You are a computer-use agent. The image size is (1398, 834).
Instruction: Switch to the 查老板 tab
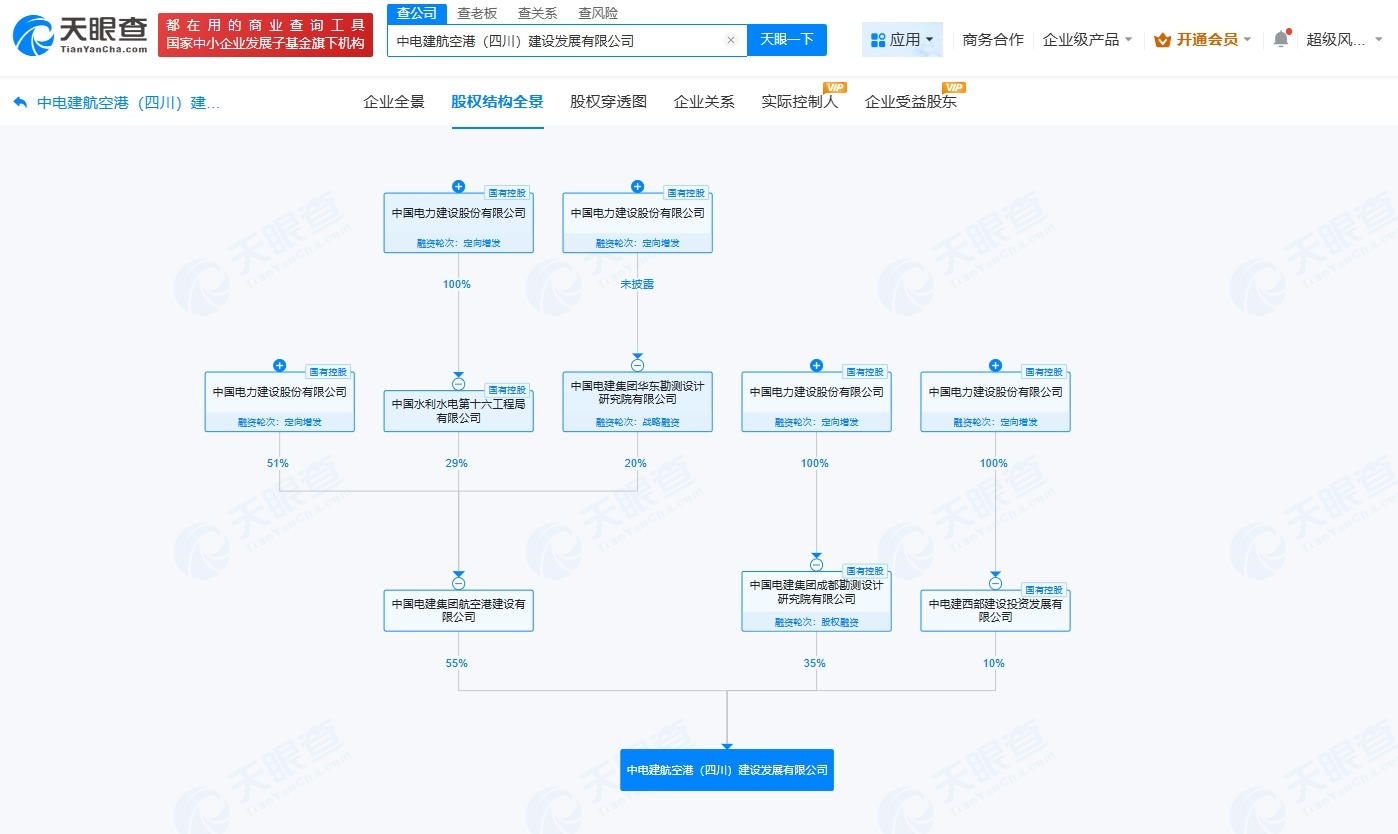pos(477,13)
